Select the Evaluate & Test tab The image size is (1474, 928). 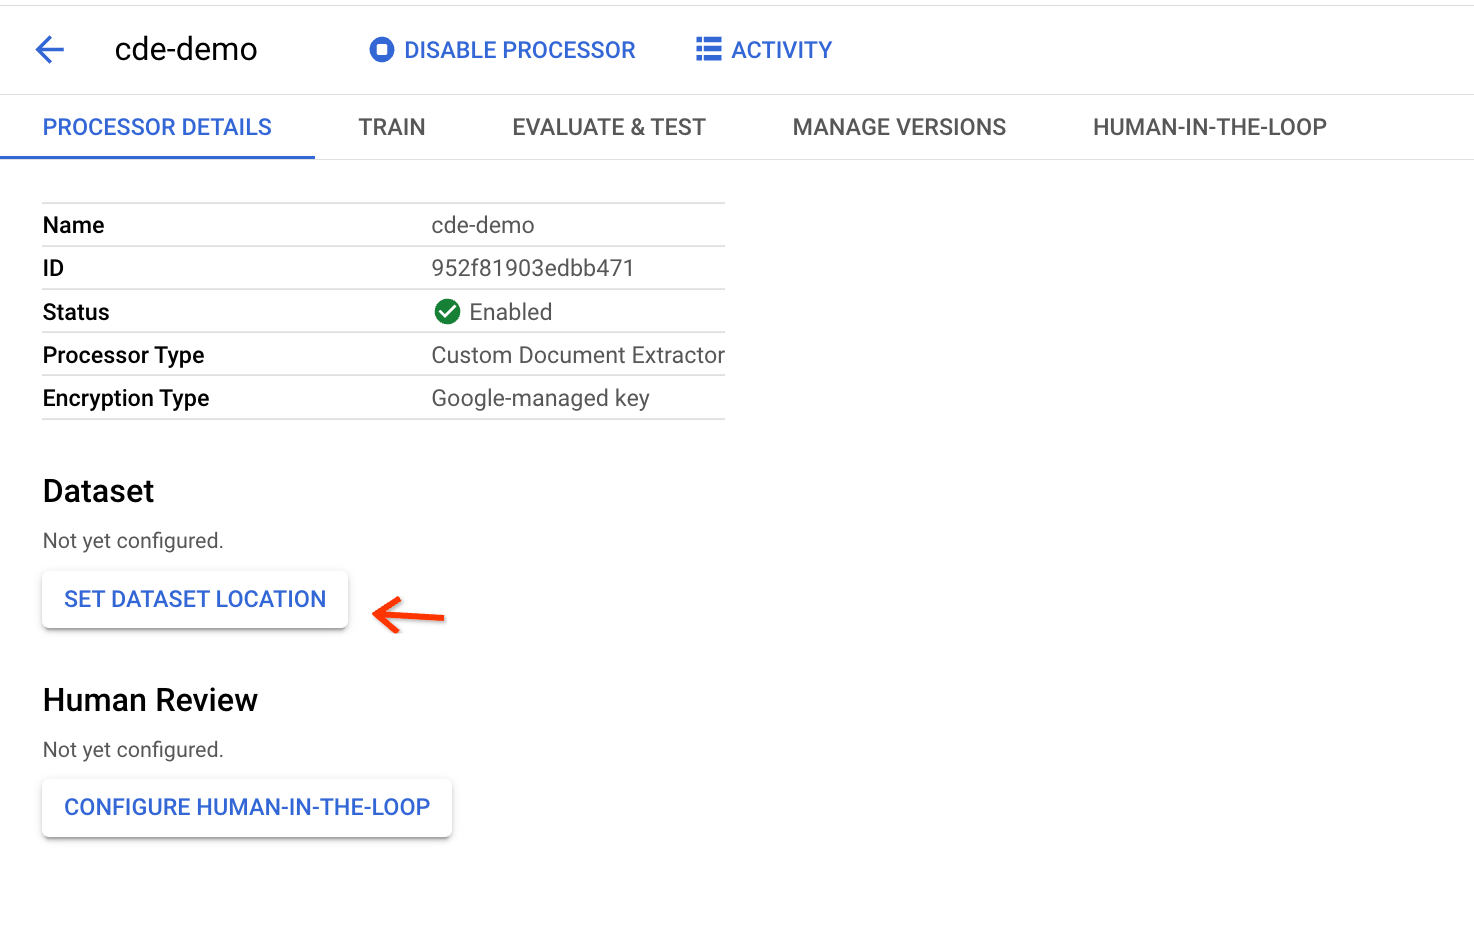pos(608,127)
